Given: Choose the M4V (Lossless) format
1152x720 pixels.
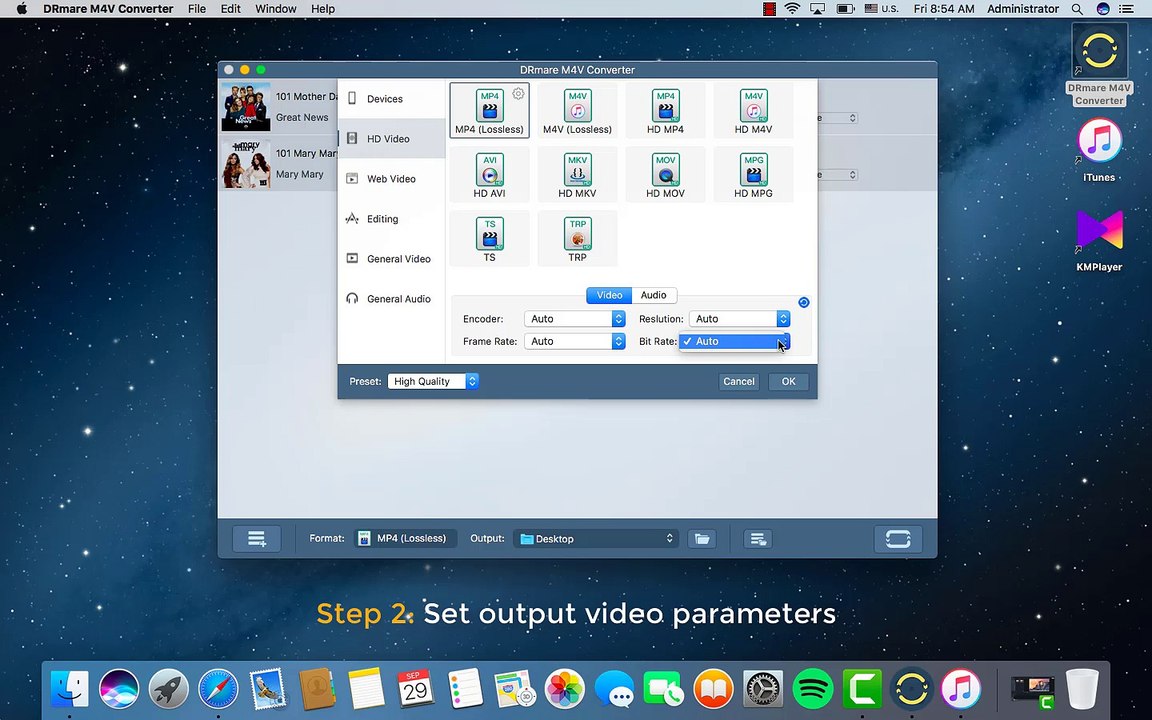Looking at the screenshot, I should pos(577,110).
